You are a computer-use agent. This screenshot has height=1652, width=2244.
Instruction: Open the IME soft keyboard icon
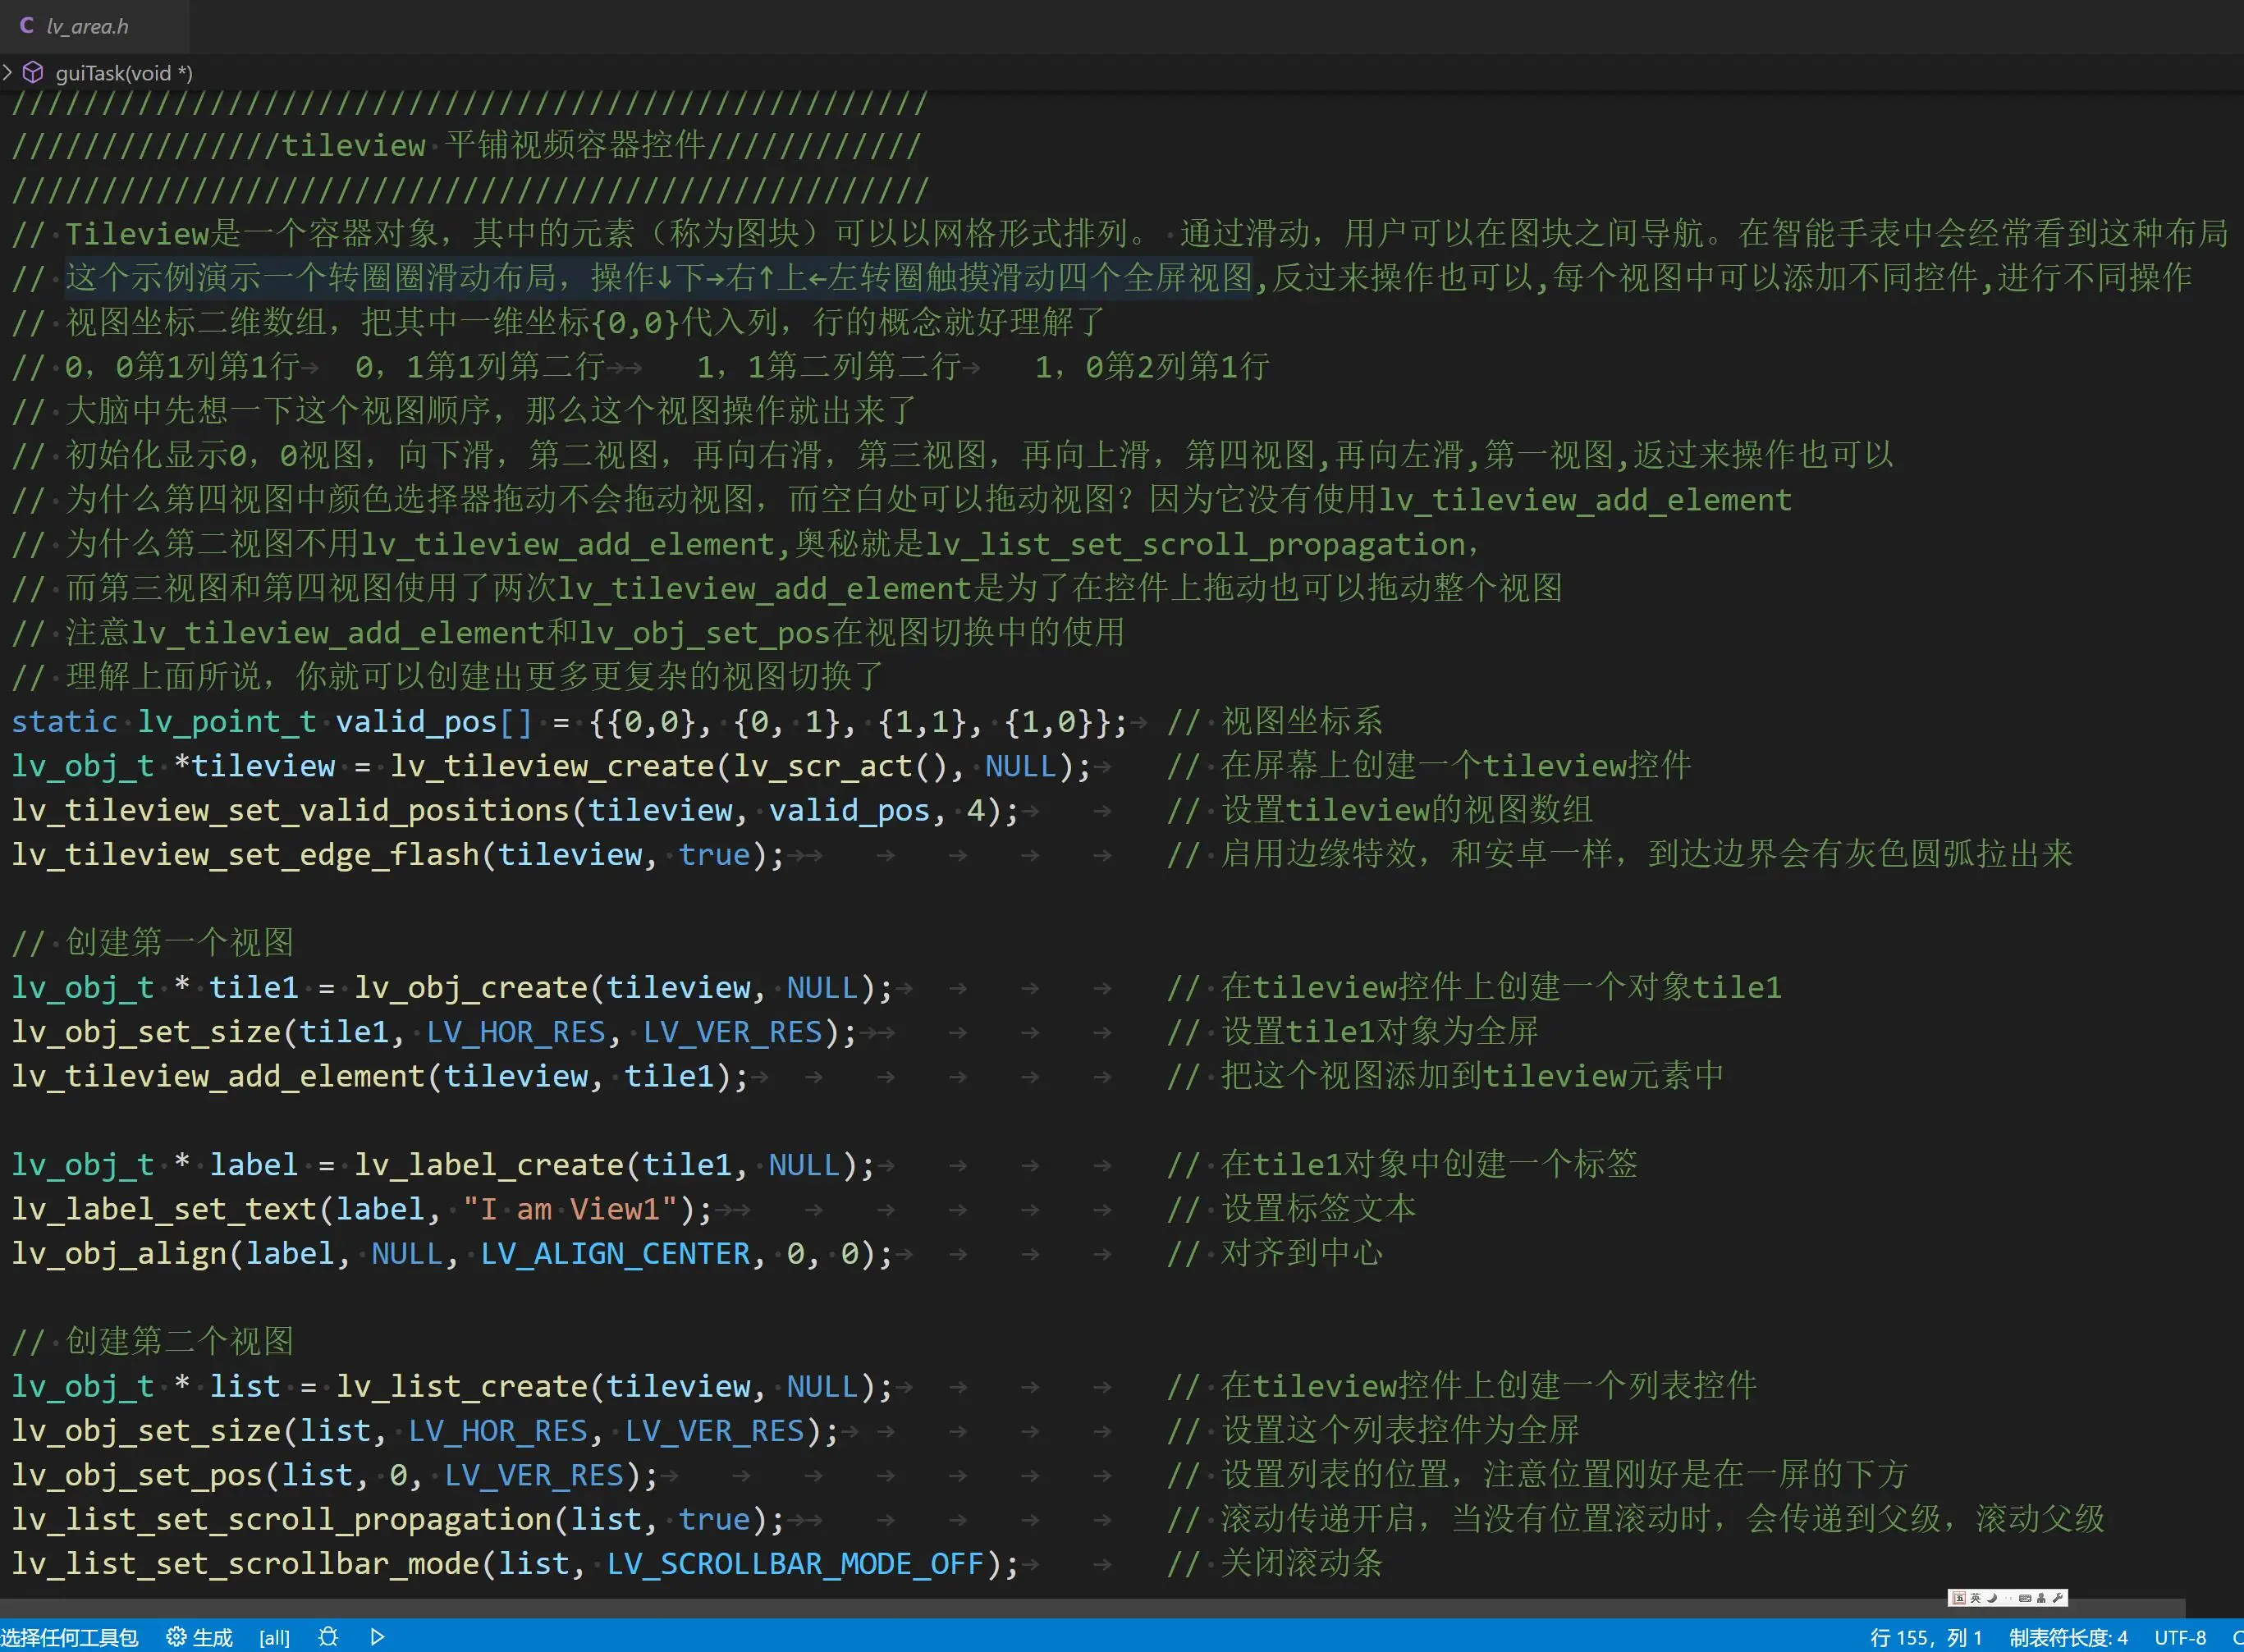(x=2025, y=1598)
